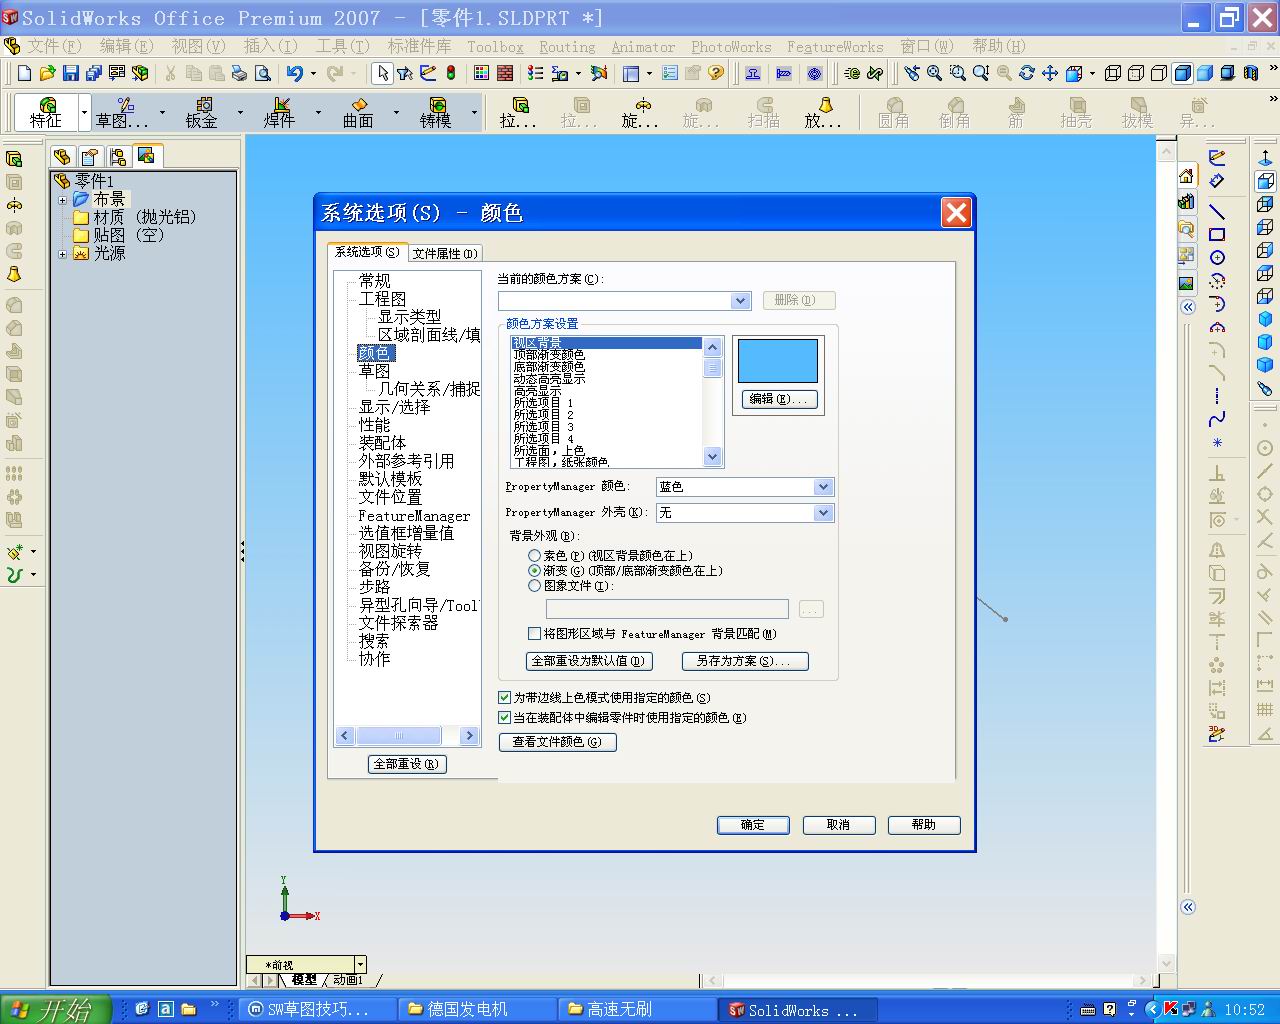The height and width of the screenshot is (1024, 1280).
Task: Select the Zoom to Area tool
Action: click(957, 73)
